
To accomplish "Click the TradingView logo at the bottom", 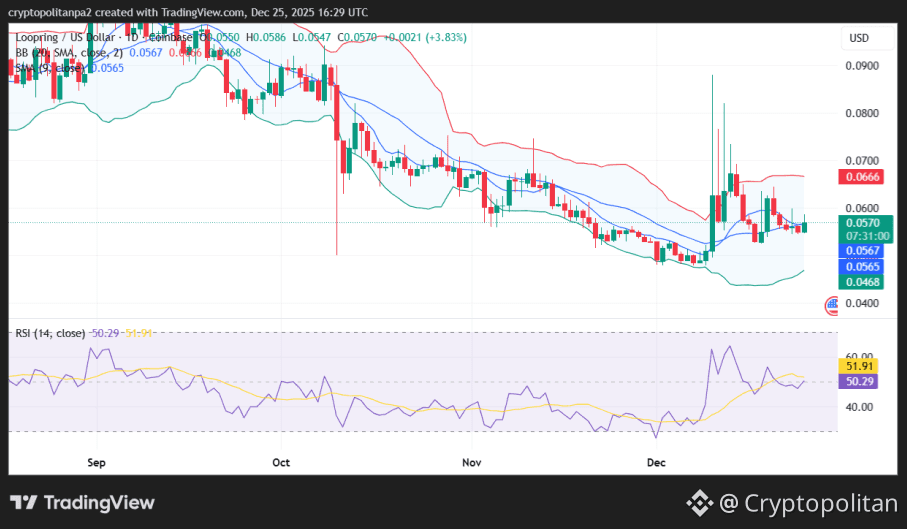I will point(82,502).
